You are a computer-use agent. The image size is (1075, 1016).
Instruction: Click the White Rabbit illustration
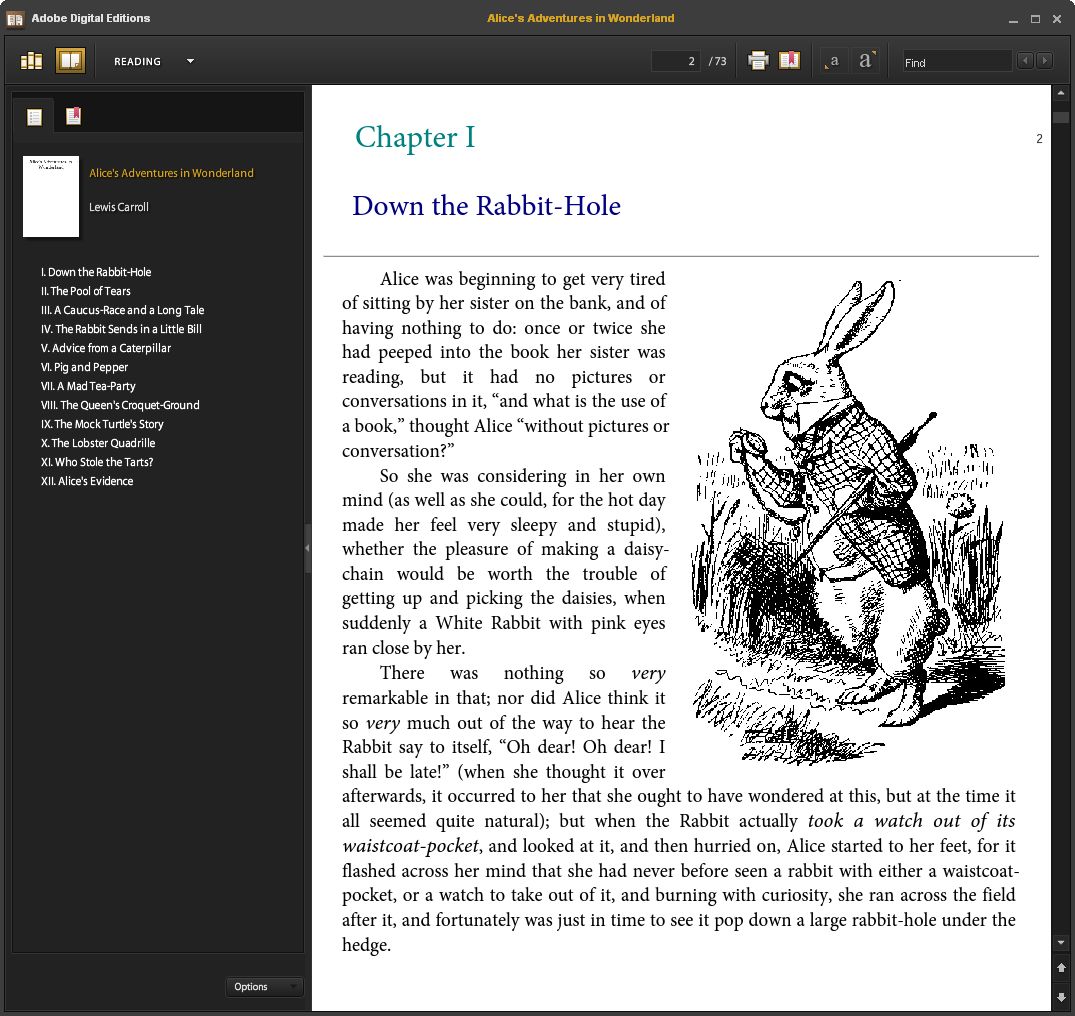click(849, 521)
